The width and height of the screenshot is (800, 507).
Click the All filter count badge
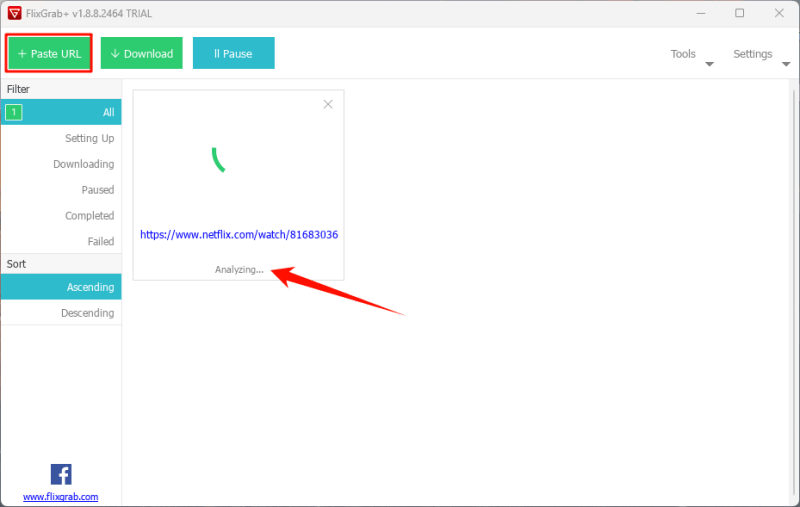(14, 112)
